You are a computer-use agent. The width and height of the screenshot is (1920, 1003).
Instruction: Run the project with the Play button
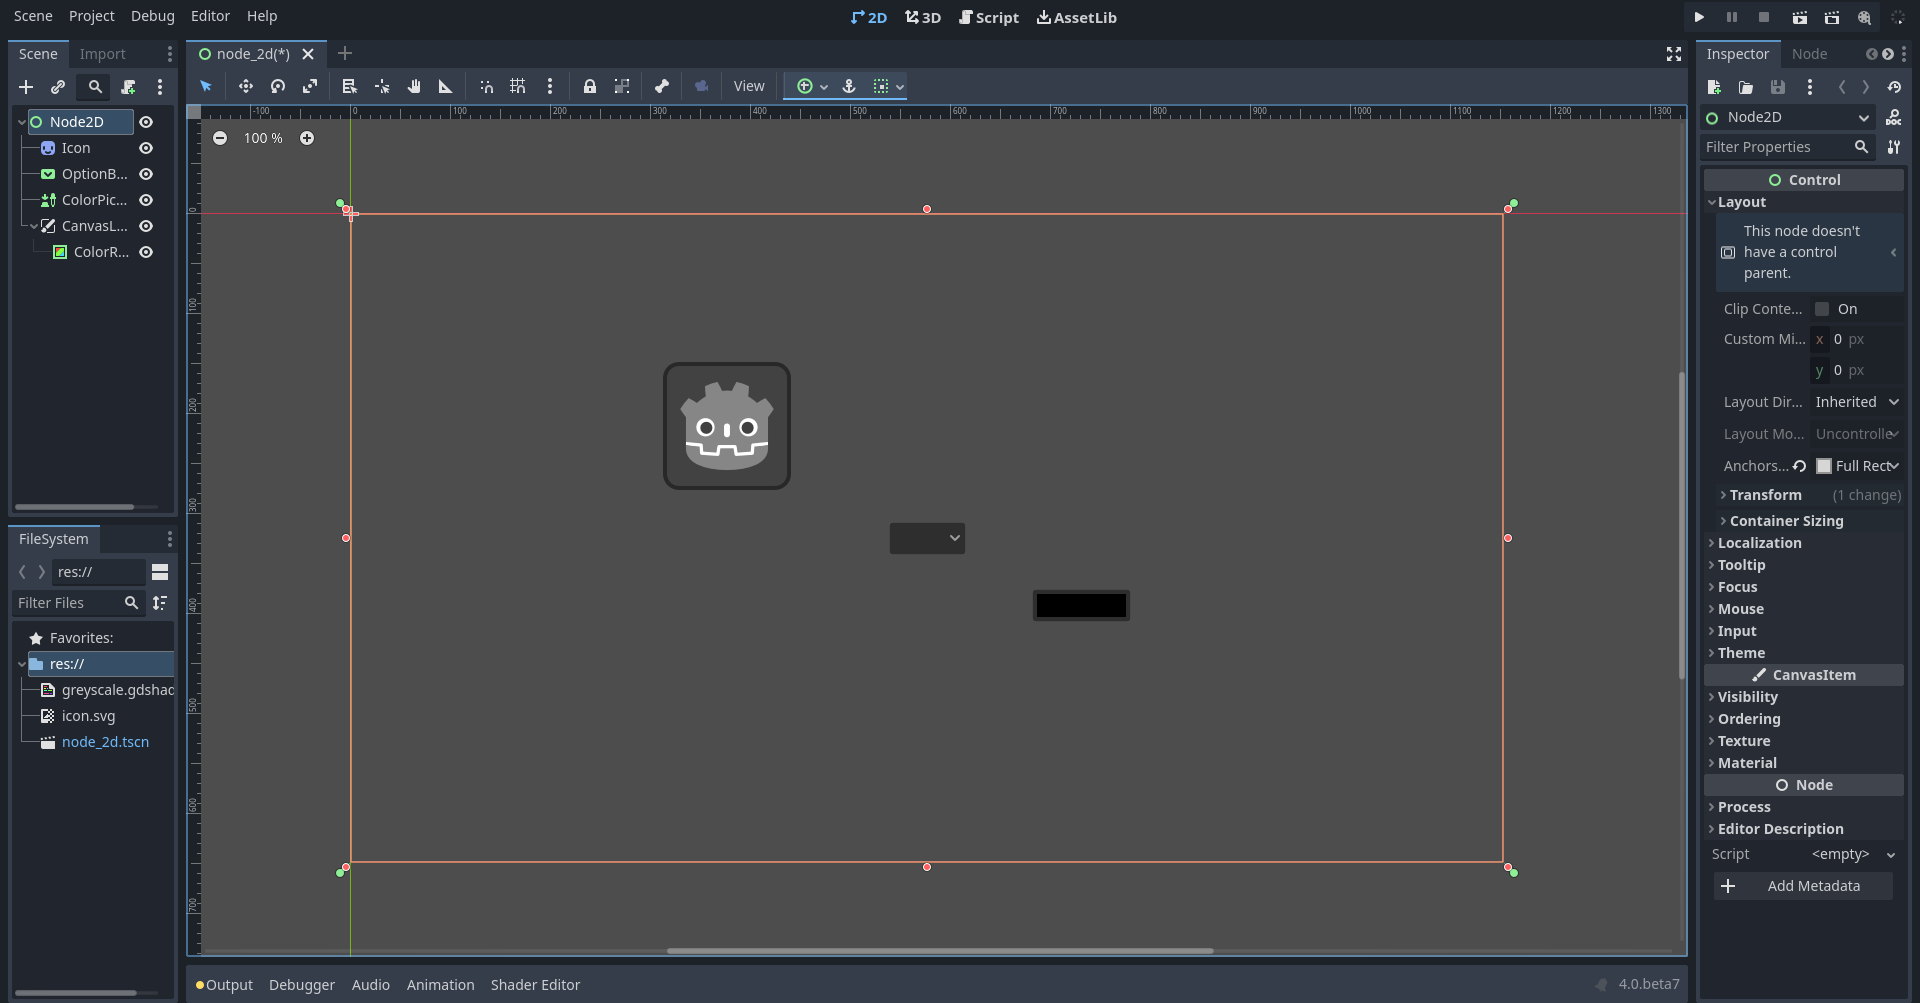click(x=1698, y=17)
